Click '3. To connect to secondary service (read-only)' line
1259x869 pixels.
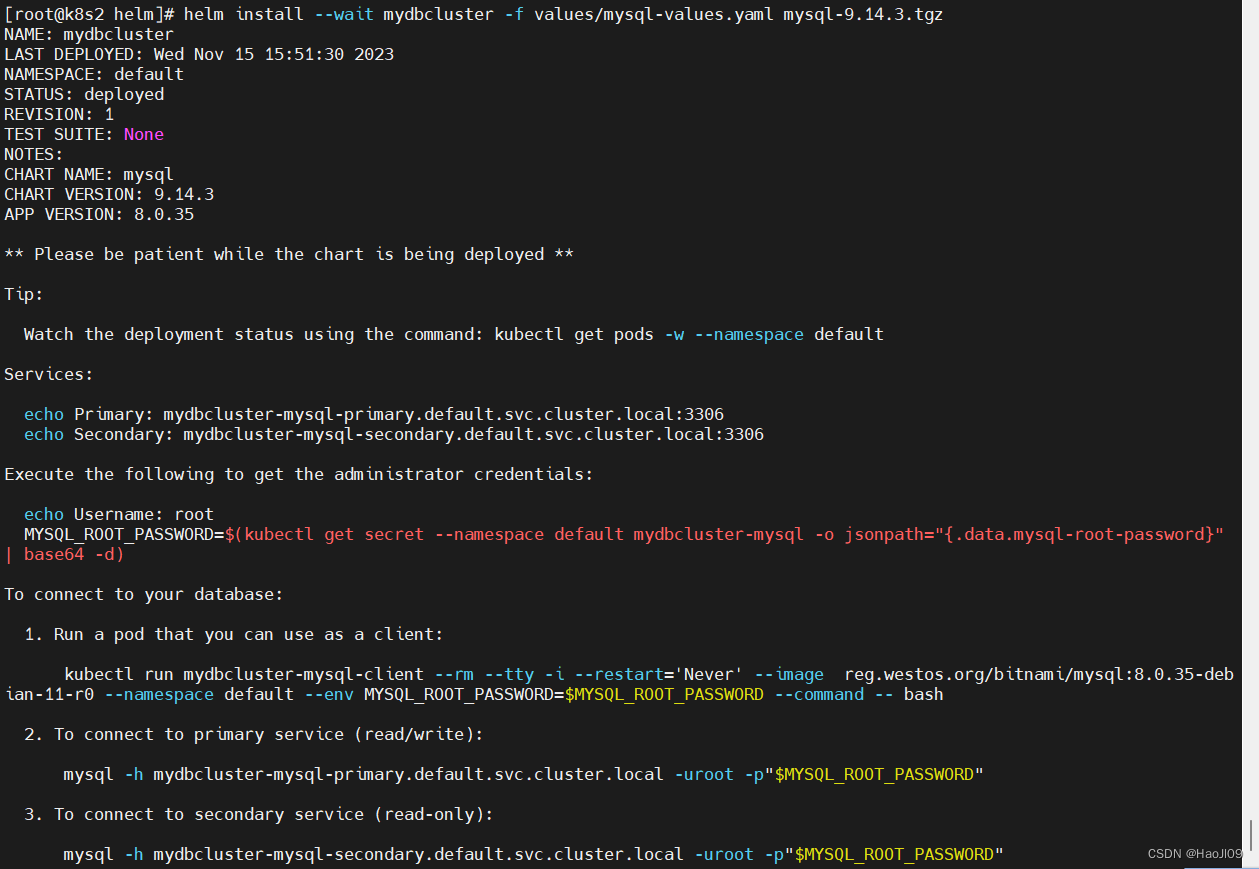259,814
